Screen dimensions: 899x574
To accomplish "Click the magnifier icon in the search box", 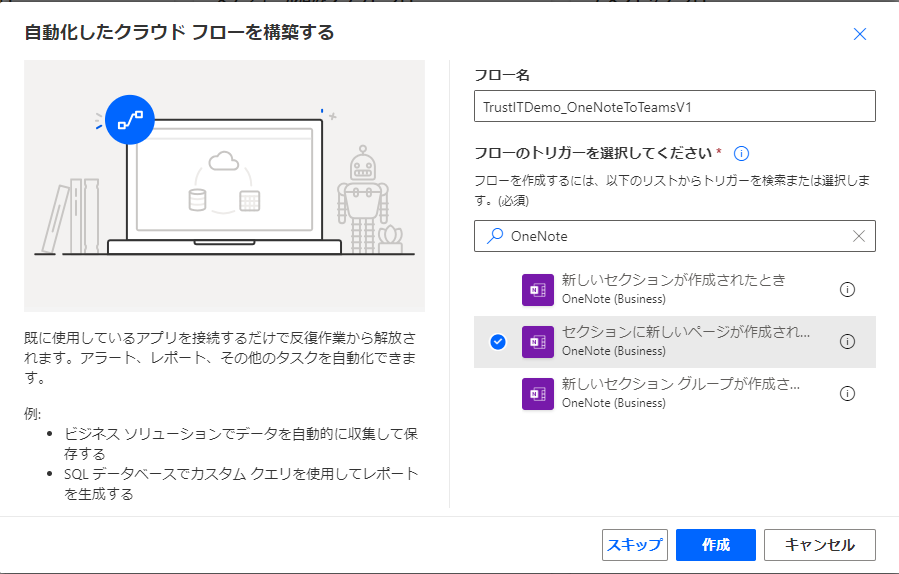I will coord(493,236).
